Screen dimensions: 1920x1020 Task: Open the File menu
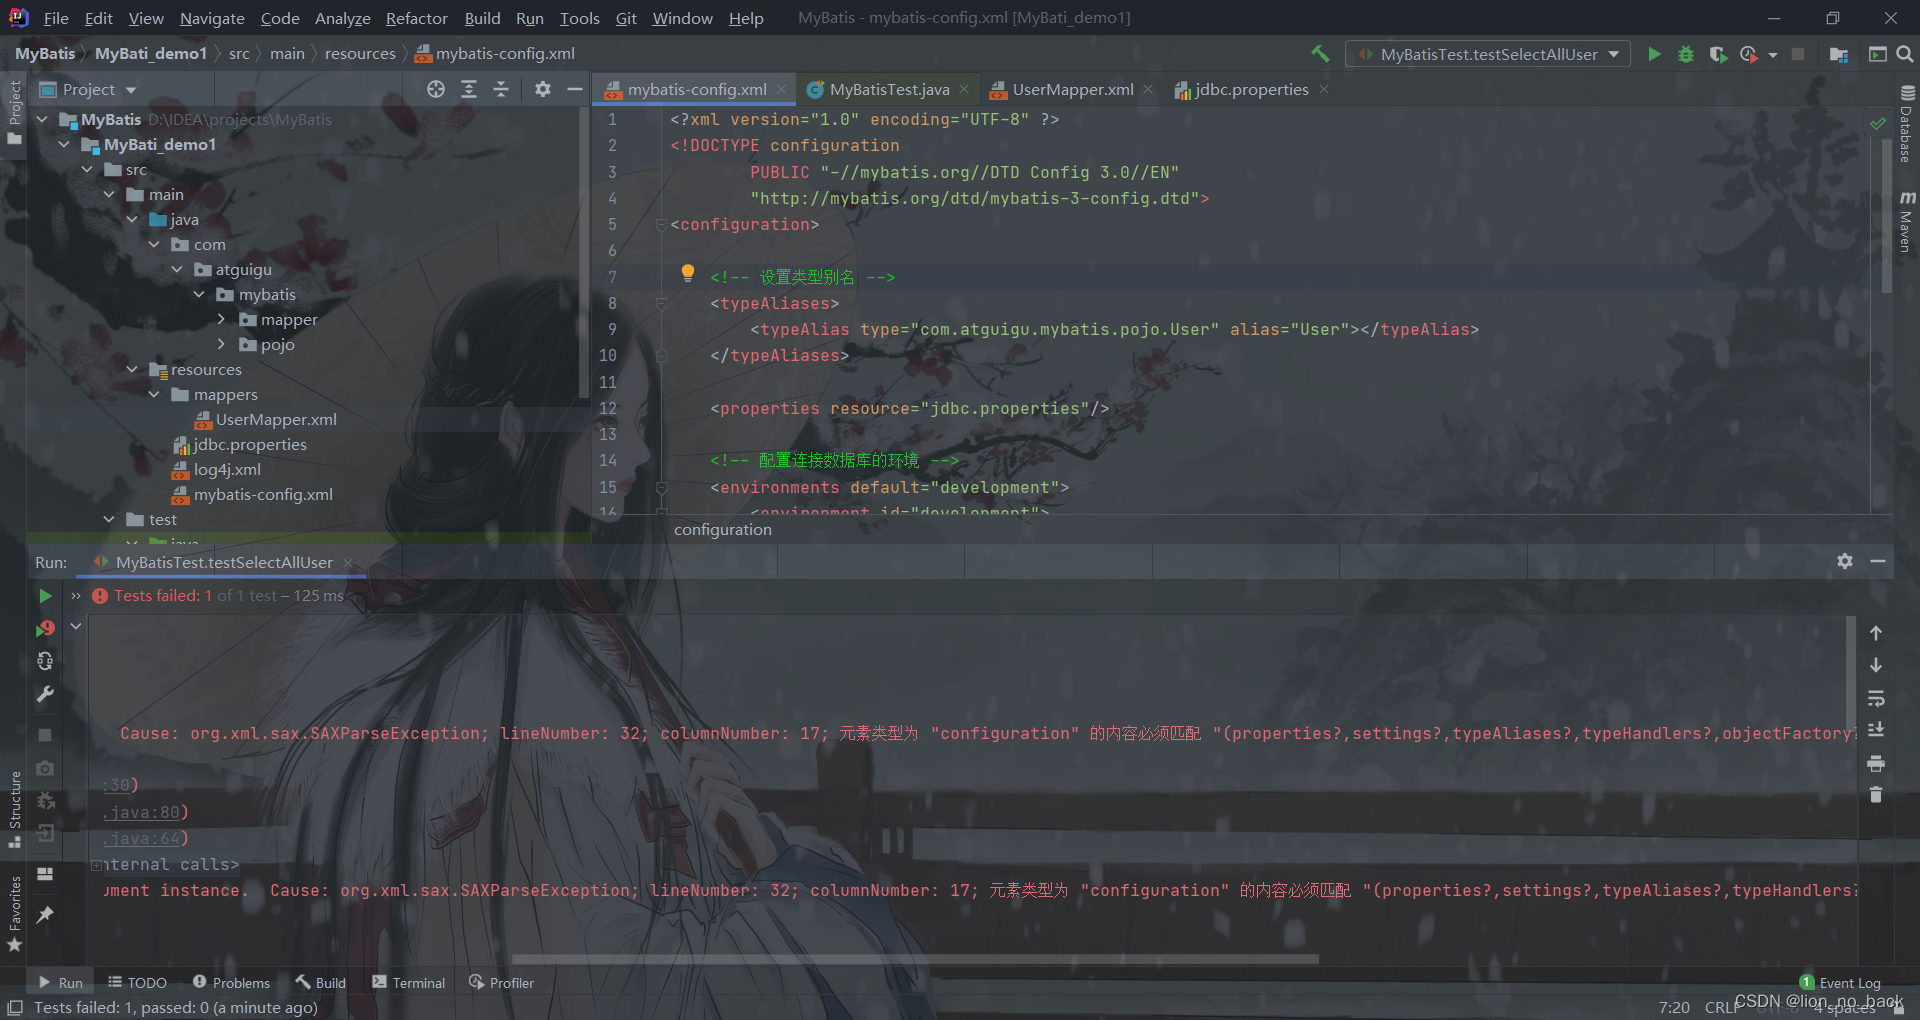coord(57,18)
